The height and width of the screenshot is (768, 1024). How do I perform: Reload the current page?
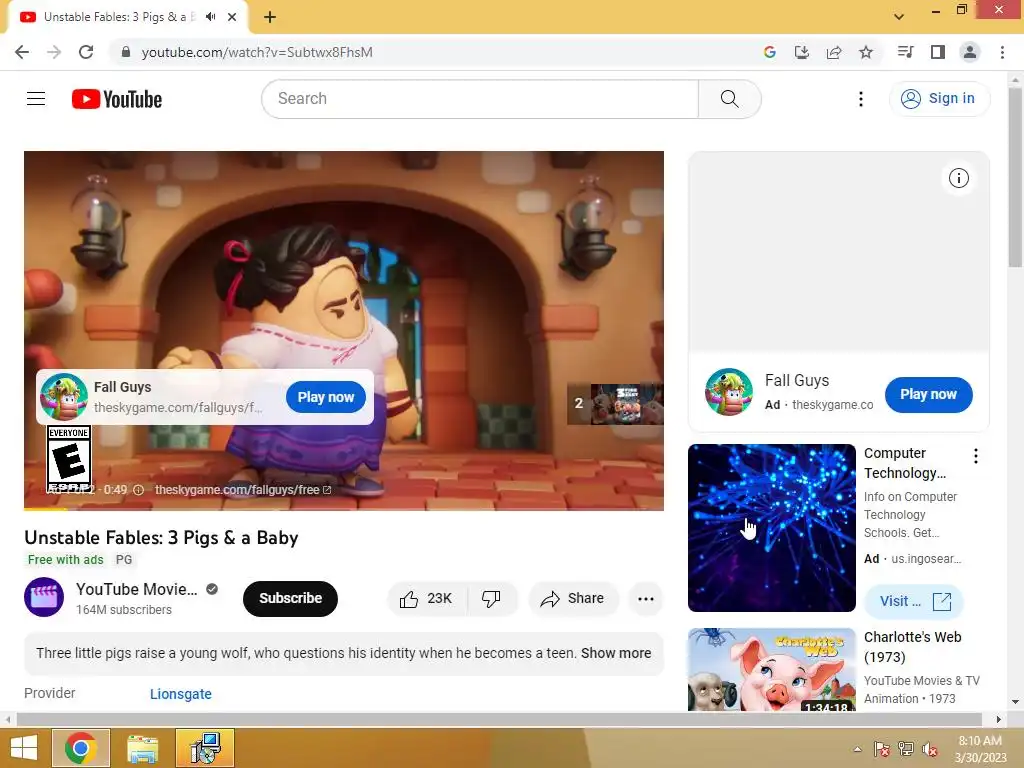[86, 52]
